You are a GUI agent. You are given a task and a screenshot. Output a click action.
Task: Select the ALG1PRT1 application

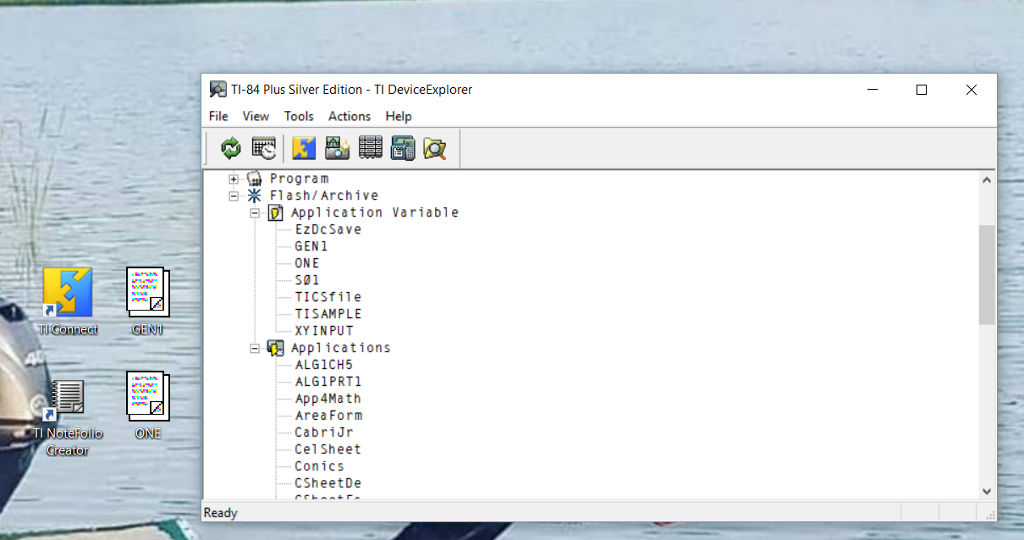pos(328,382)
